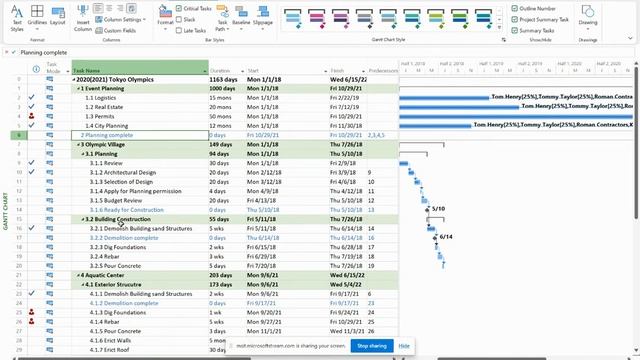This screenshot has width=640, height=360.
Task: Select the 2 Planning complete task cell
Action: click(140, 135)
